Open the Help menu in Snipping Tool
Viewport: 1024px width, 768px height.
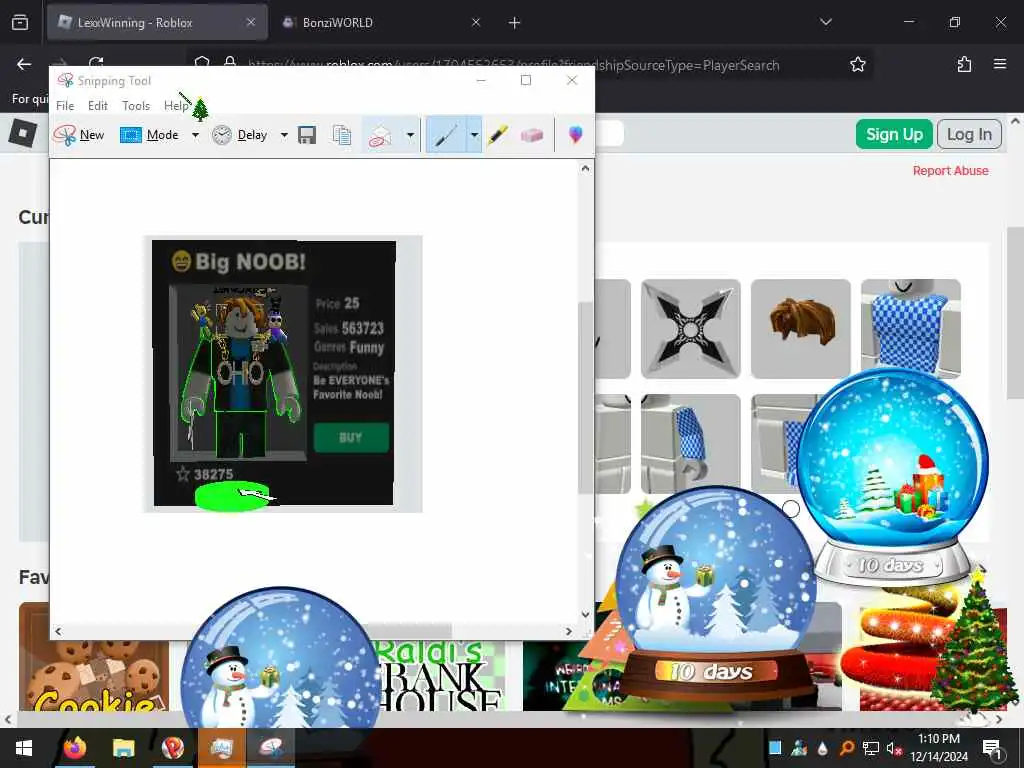(x=176, y=106)
